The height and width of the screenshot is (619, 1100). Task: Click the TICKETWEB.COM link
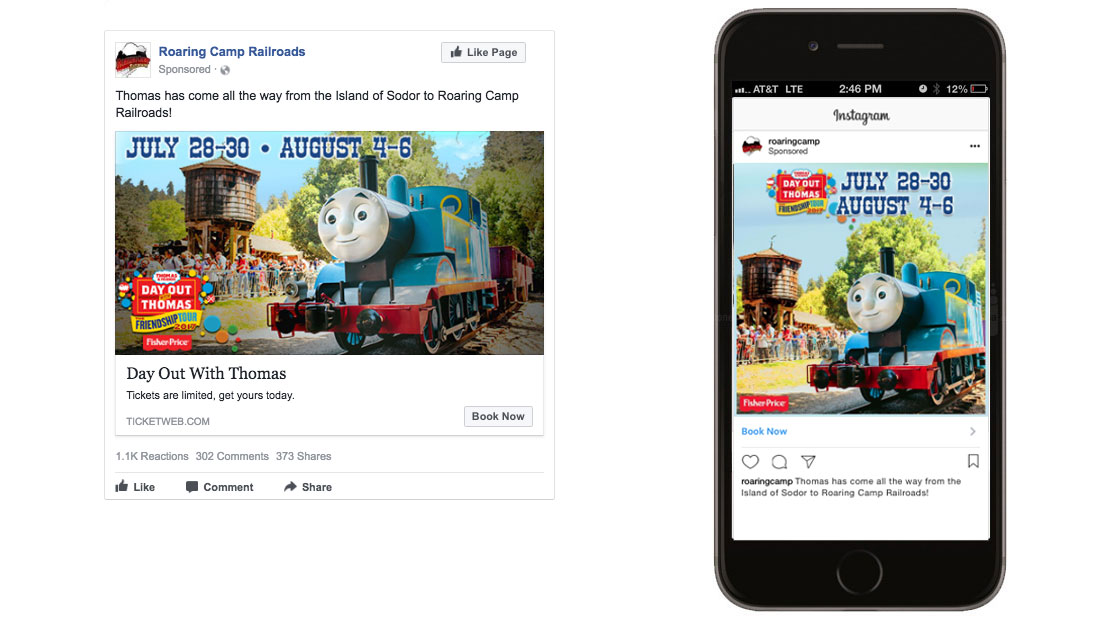[168, 421]
